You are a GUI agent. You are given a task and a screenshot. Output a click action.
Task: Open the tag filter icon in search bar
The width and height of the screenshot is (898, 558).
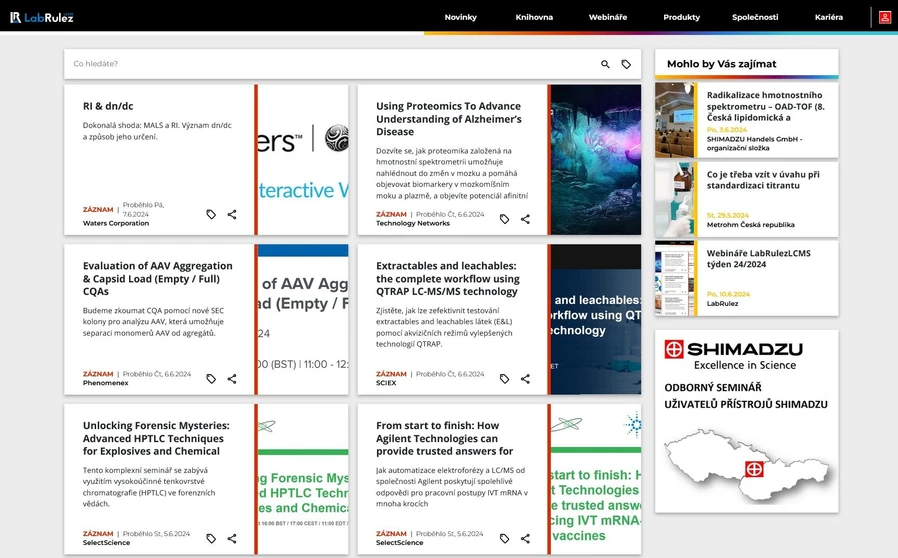tap(626, 64)
